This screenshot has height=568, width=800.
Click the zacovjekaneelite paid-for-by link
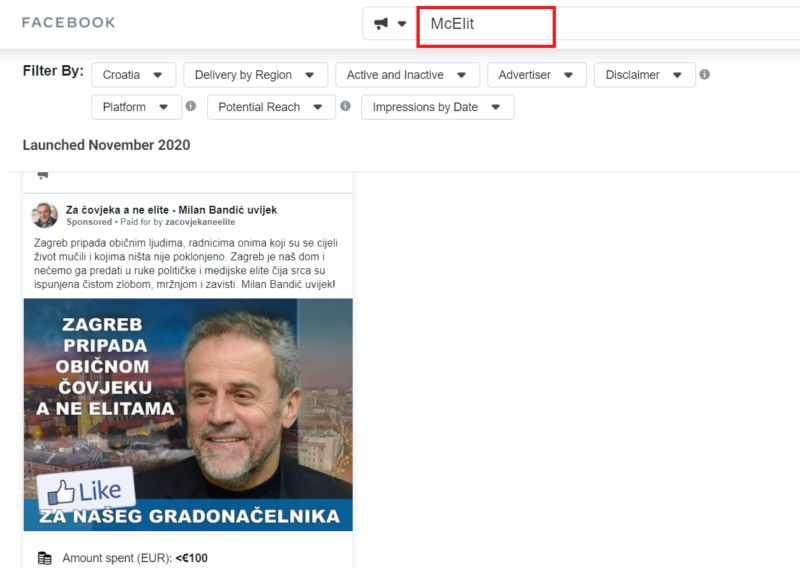pyautogui.click(x=200, y=222)
